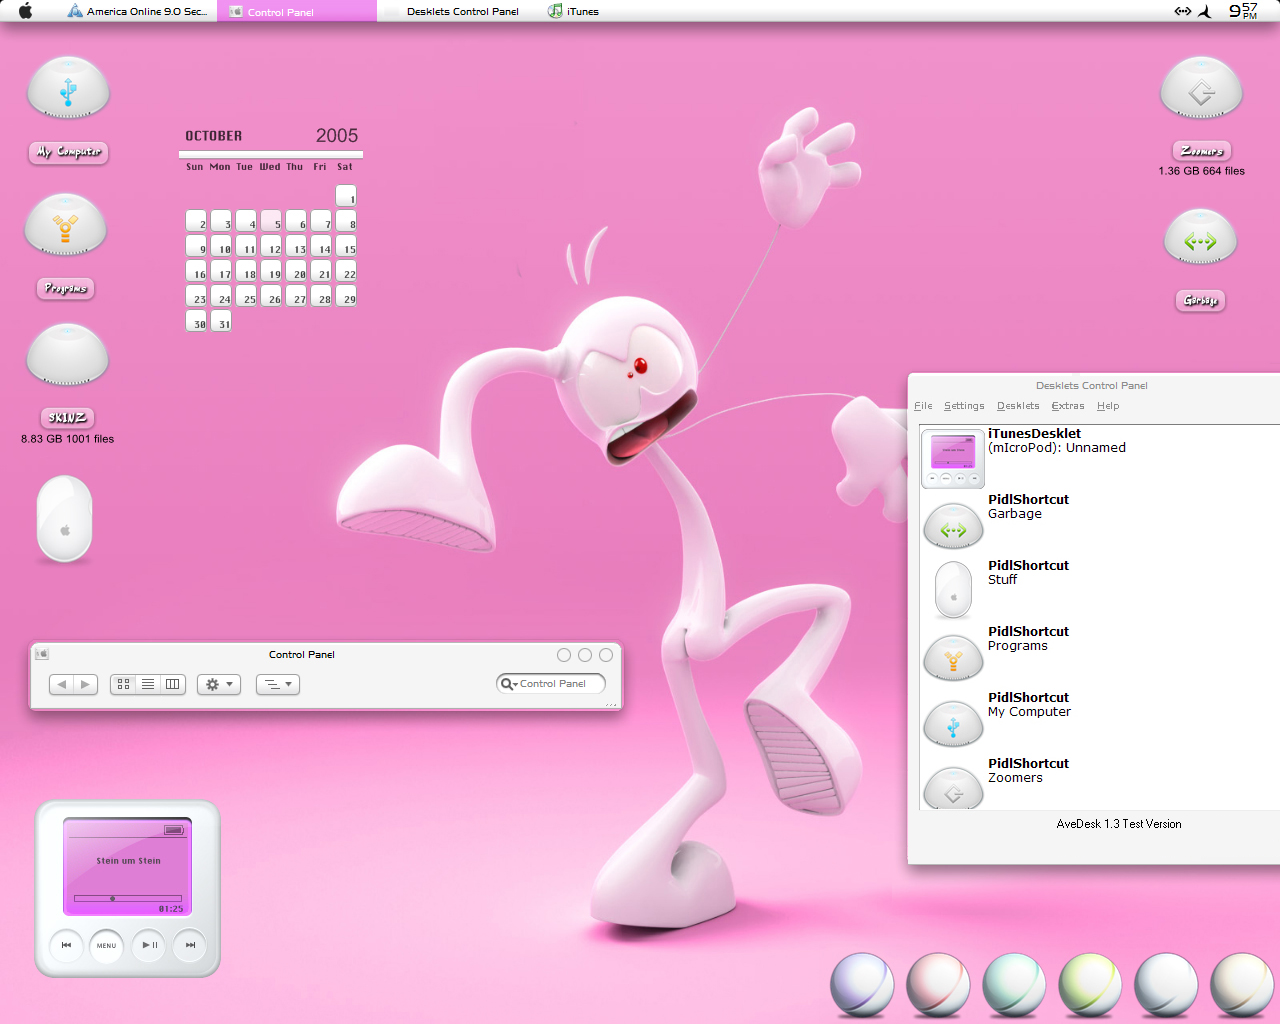
Task: Toggle play/pause on iPod desklet
Action: coord(149,945)
